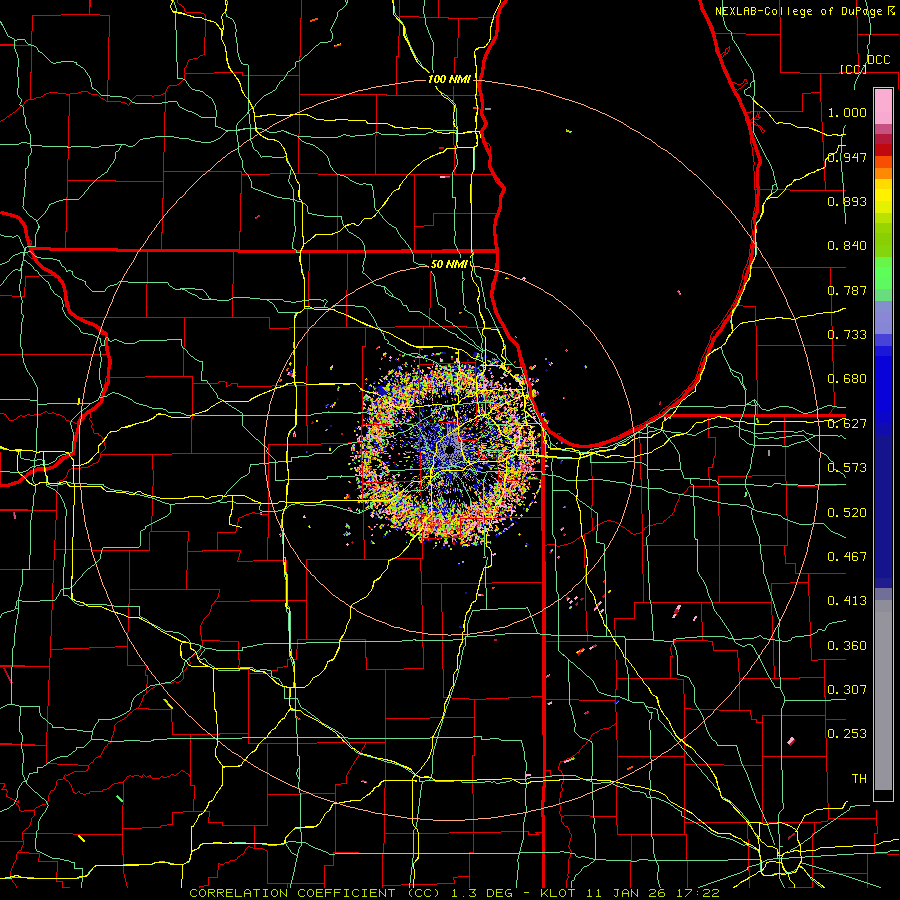Click the 0.253 scale value
This screenshot has height=900, width=900.
point(847,734)
